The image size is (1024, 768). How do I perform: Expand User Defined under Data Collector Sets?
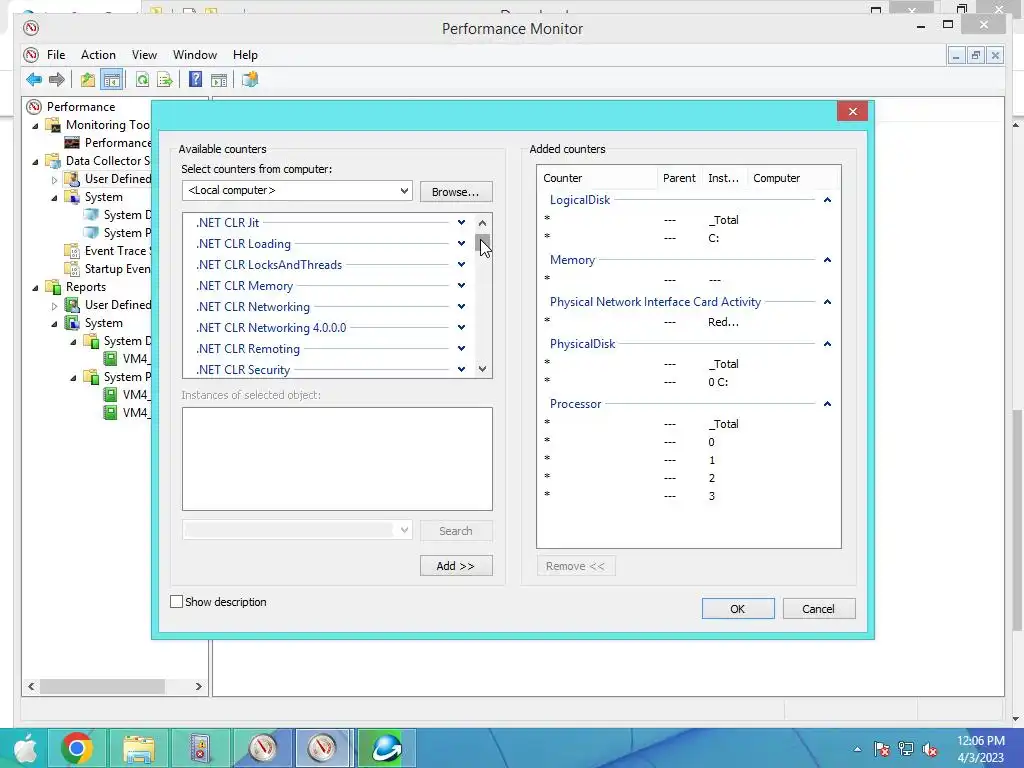pyautogui.click(x=54, y=179)
